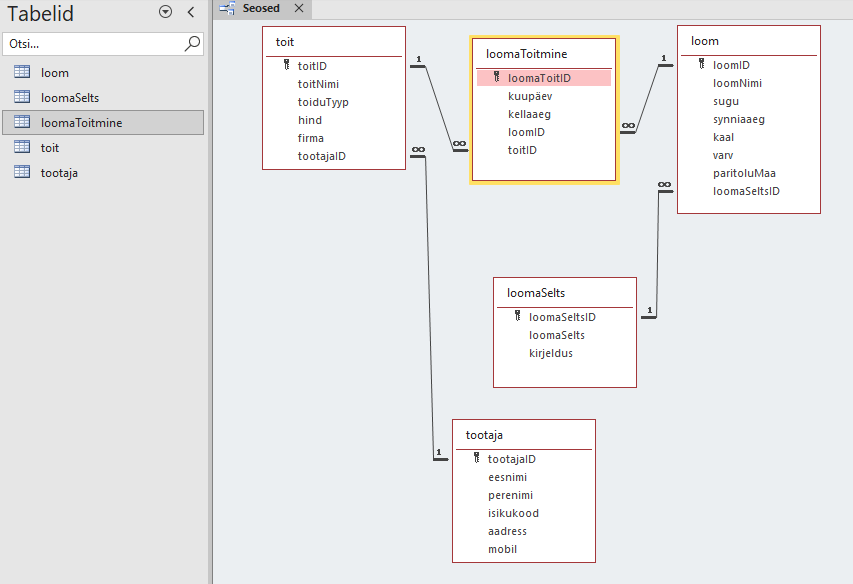Select isikukood field in tootaja table

pyautogui.click(x=513, y=513)
